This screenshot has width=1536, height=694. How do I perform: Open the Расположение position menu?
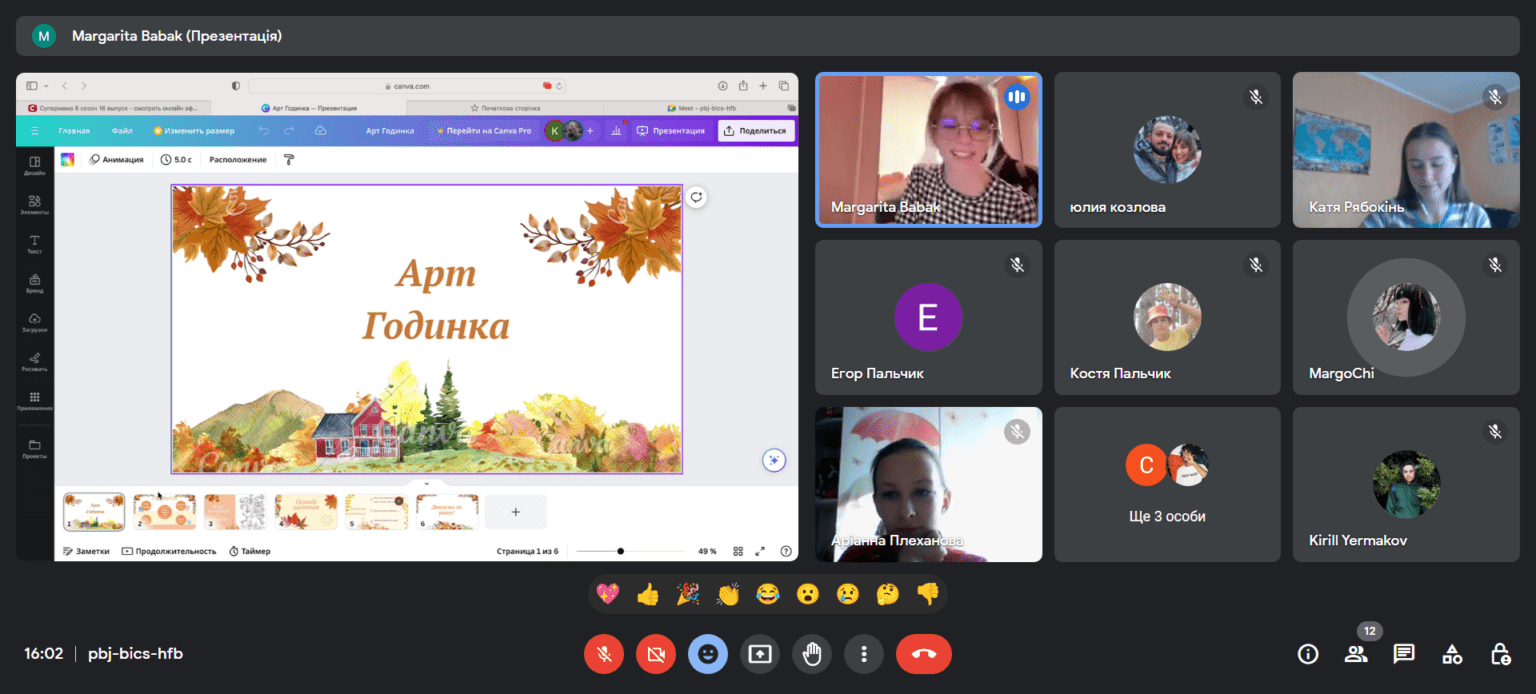pyautogui.click(x=238, y=159)
